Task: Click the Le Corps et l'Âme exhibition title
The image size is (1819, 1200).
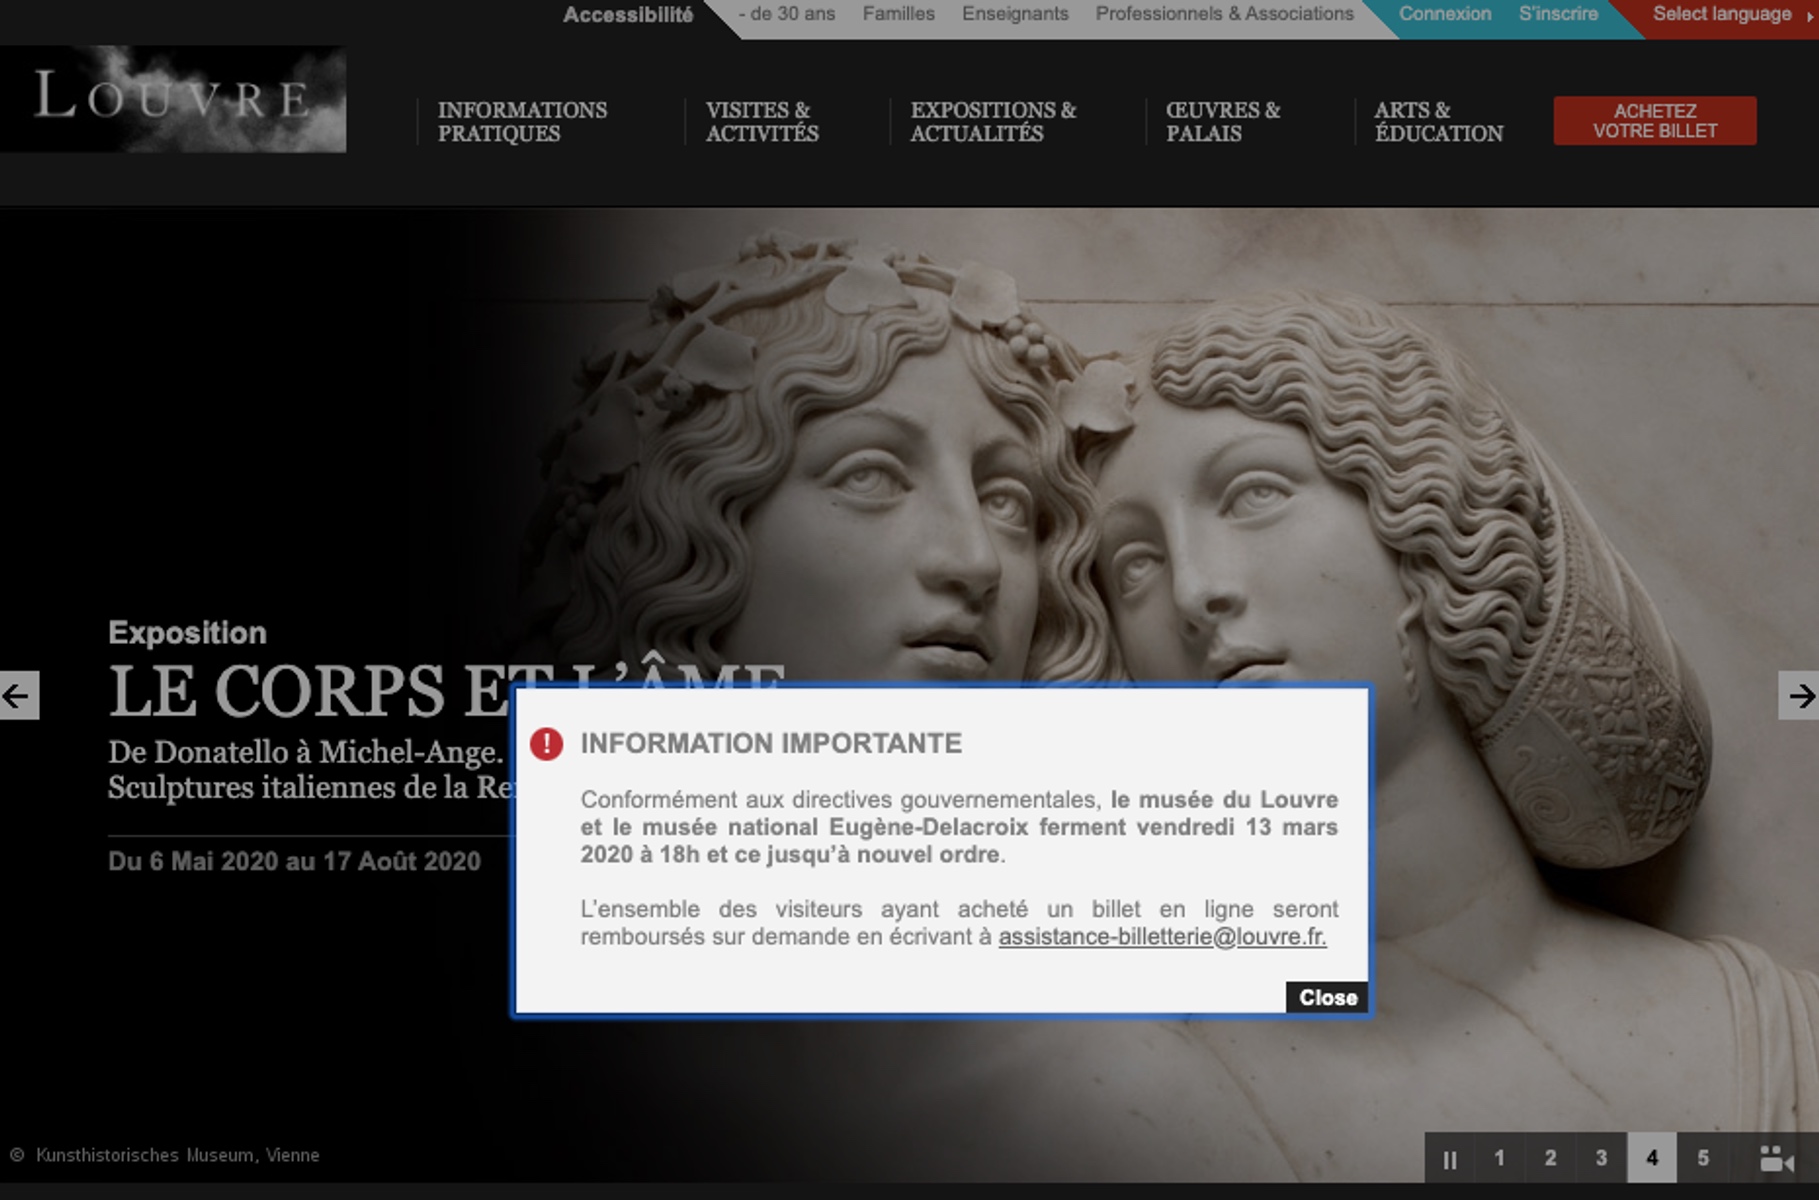Action: click(310, 690)
